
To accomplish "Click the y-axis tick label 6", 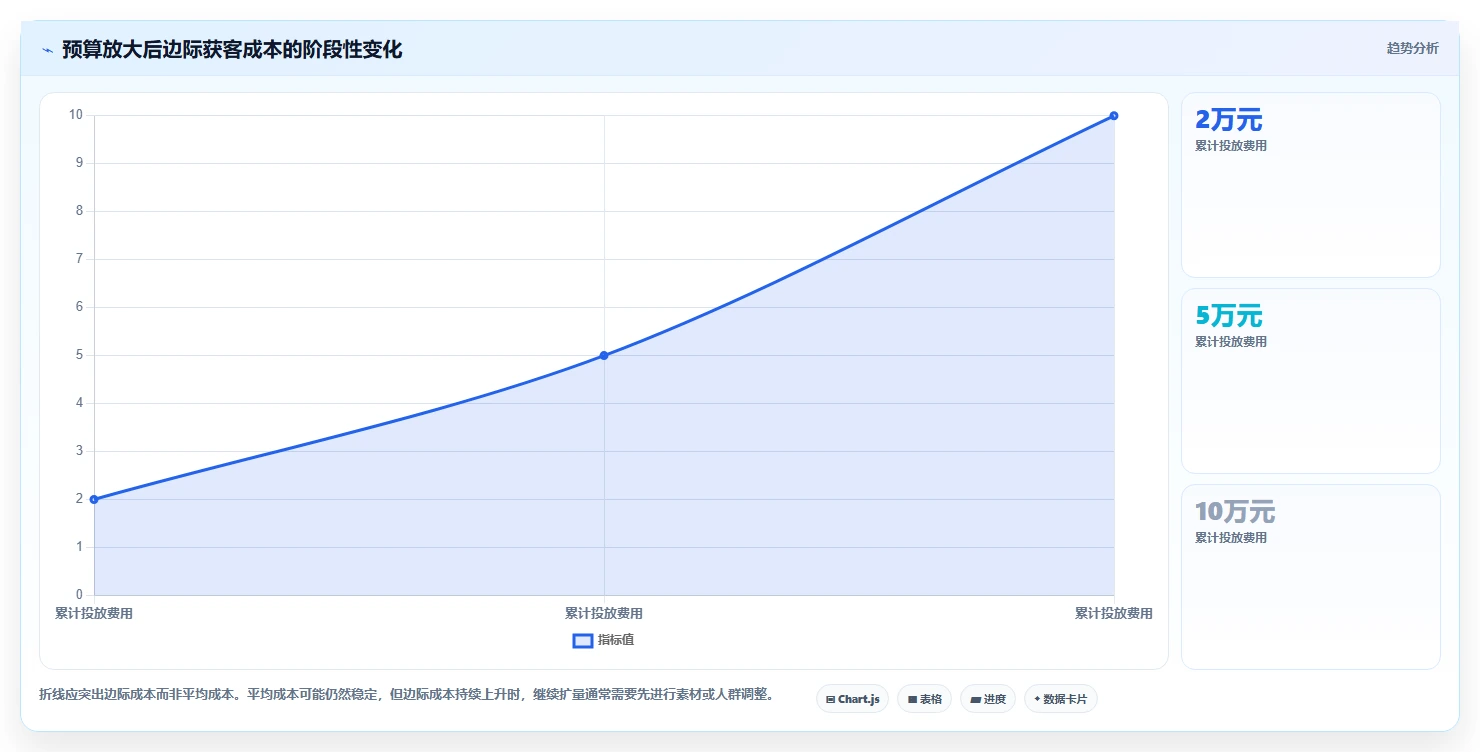I will click(79, 307).
